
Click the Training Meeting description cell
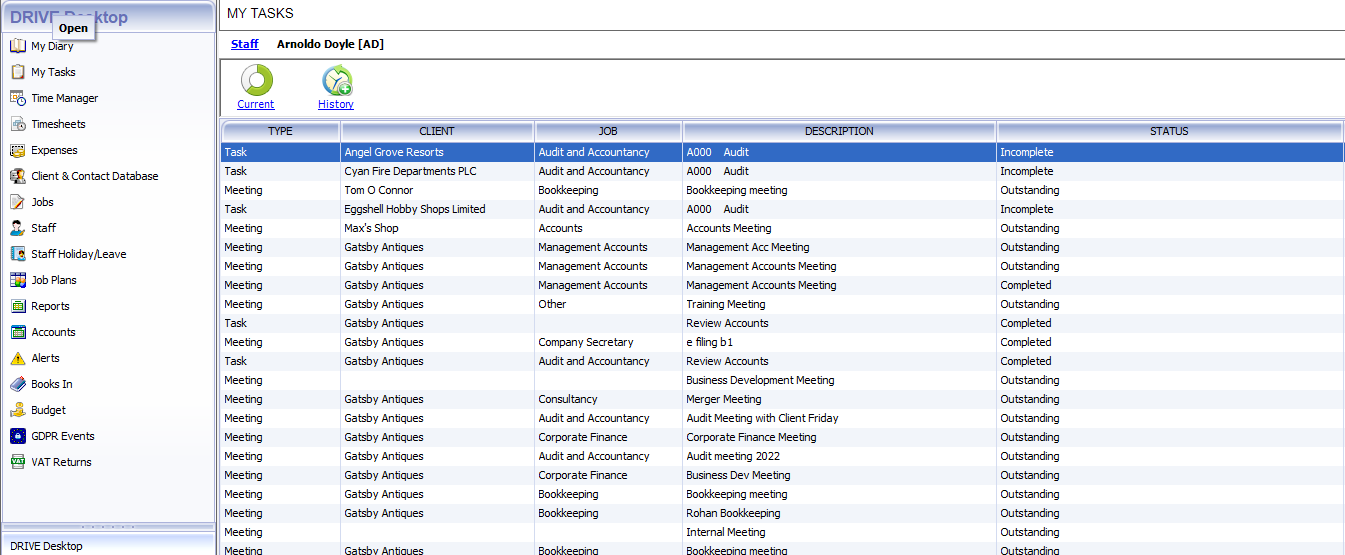(x=839, y=304)
